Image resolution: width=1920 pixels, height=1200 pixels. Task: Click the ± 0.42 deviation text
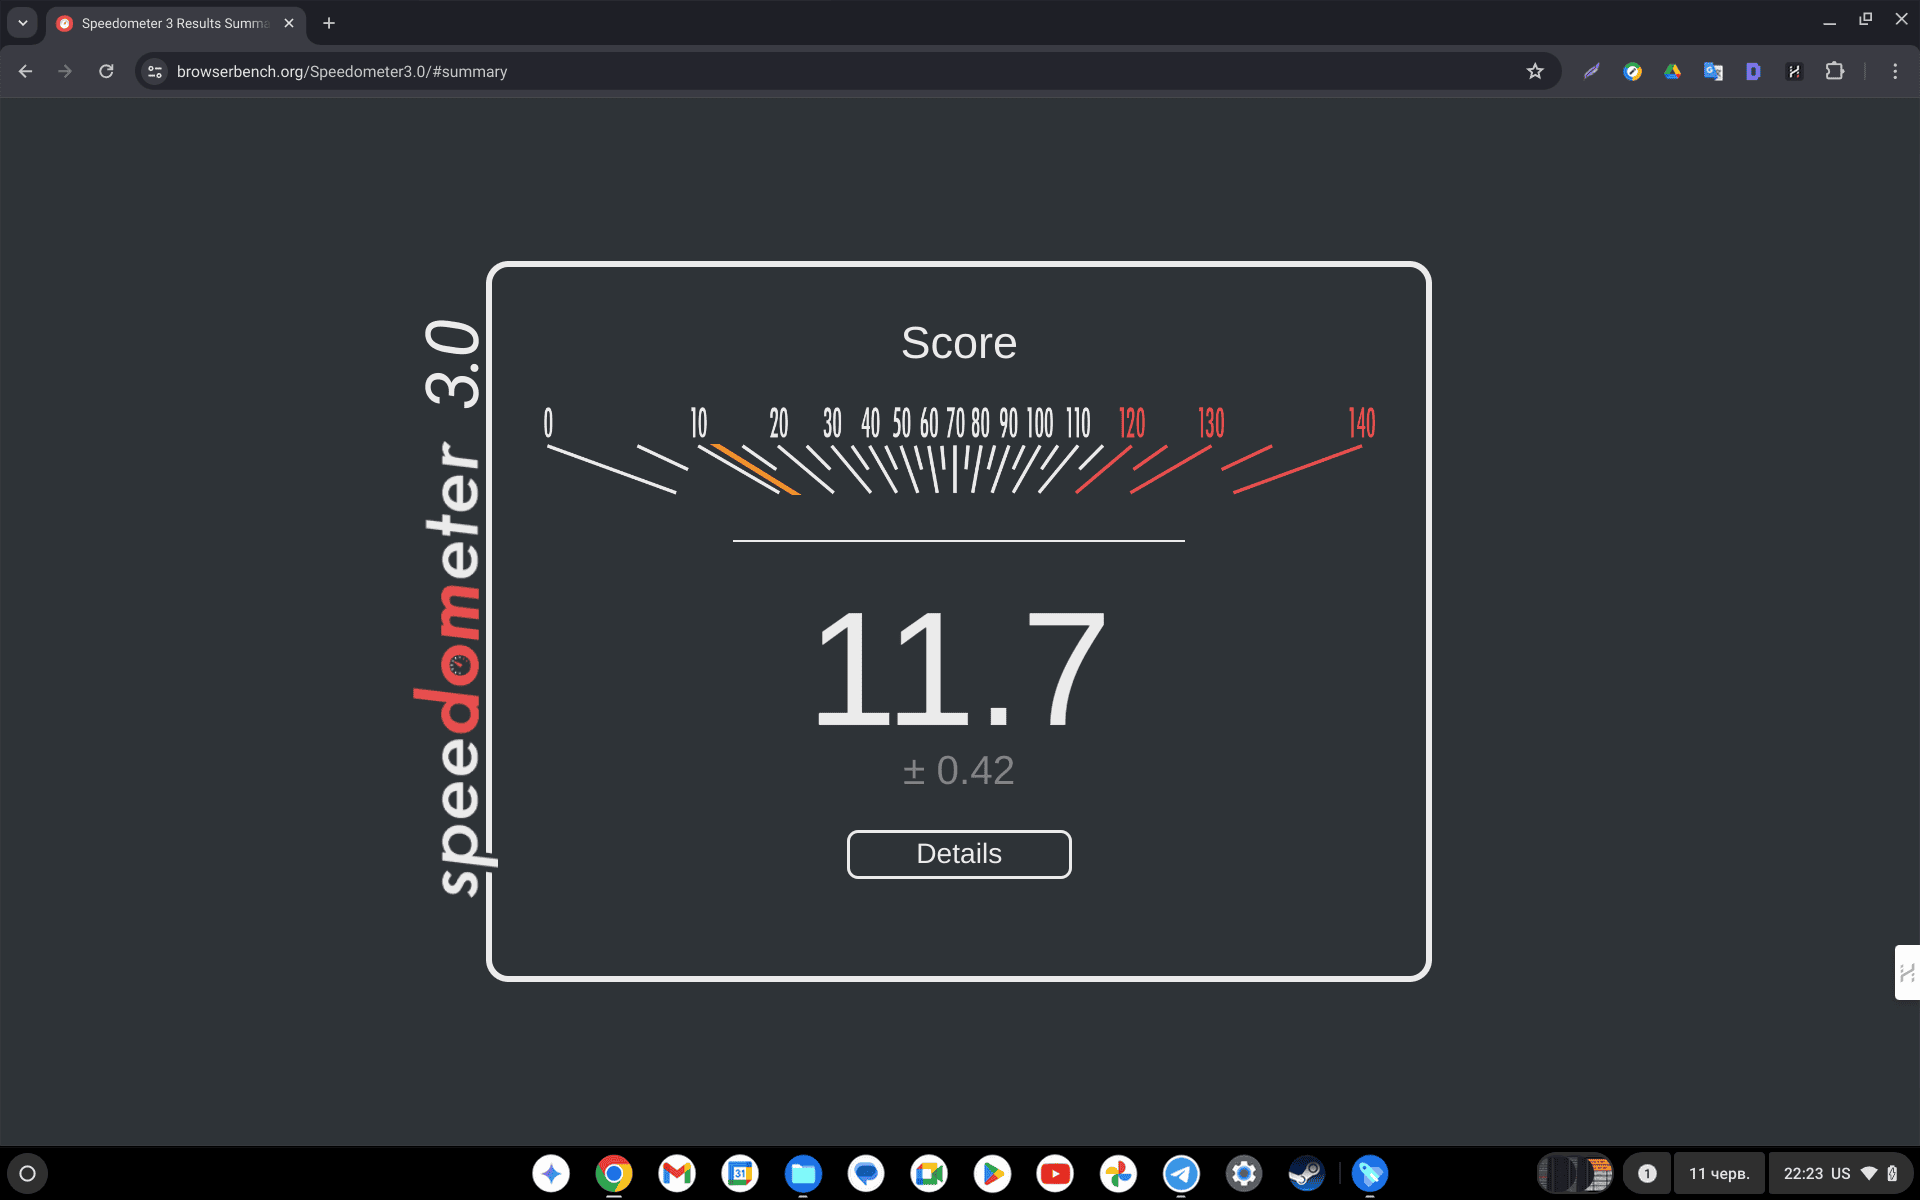pos(959,770)
